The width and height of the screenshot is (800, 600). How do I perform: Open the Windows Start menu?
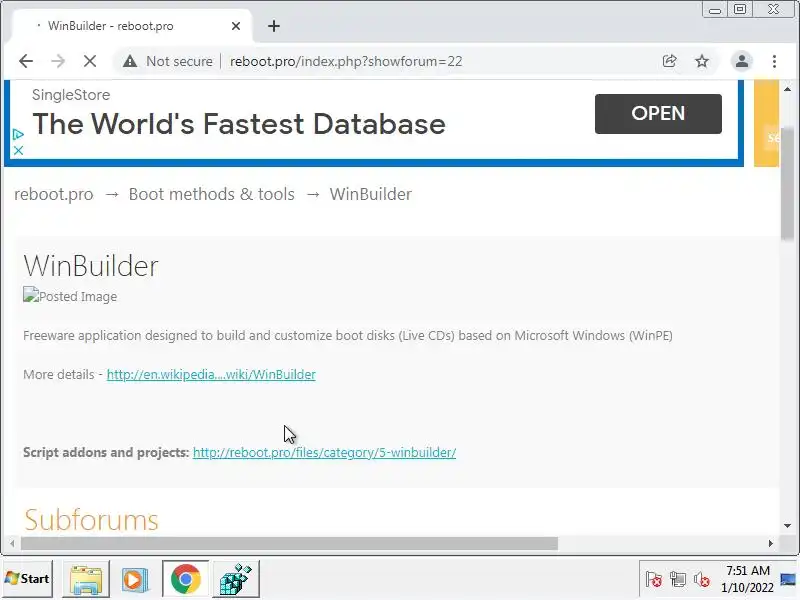tap(28, 579)
